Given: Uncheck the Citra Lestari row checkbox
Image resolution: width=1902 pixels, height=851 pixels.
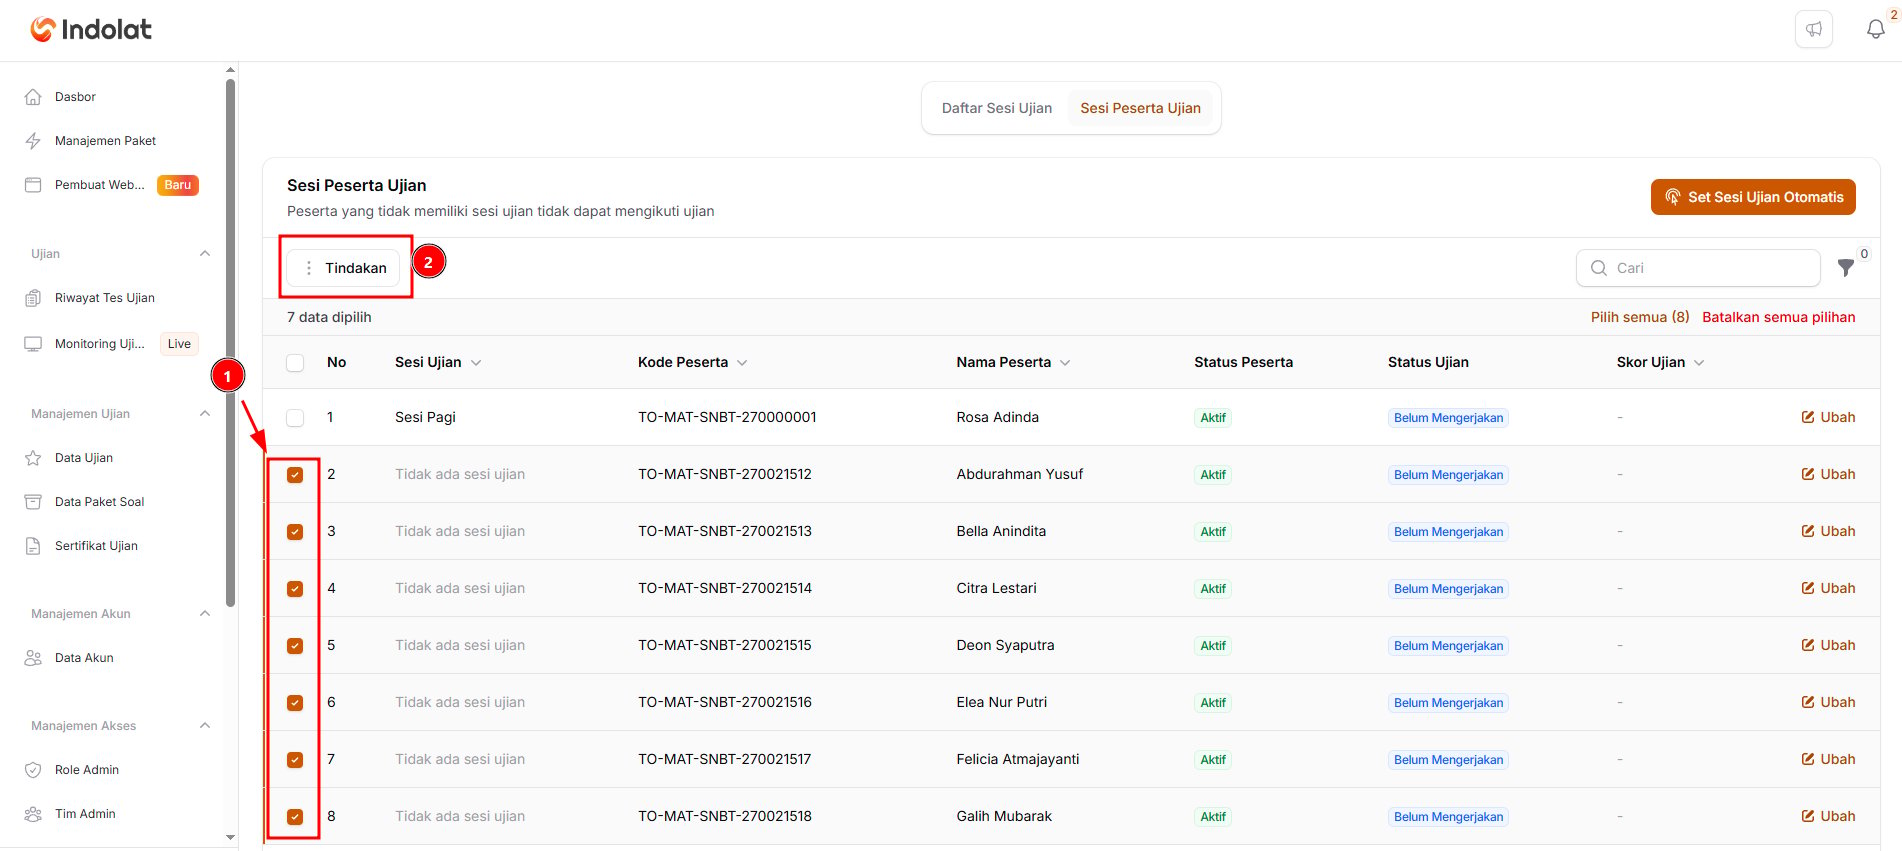Looking at the screenshot, I should [295, 589].
